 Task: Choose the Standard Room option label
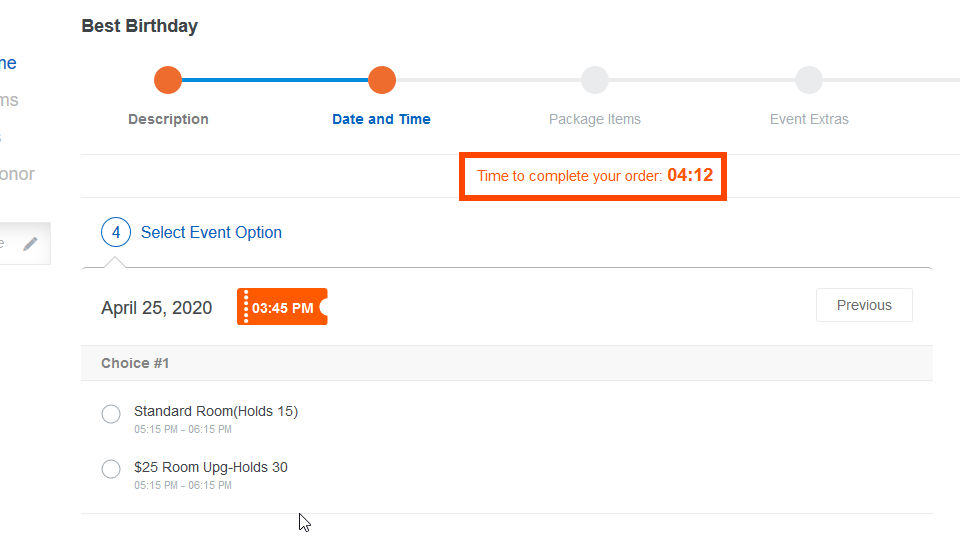point(216,411)
